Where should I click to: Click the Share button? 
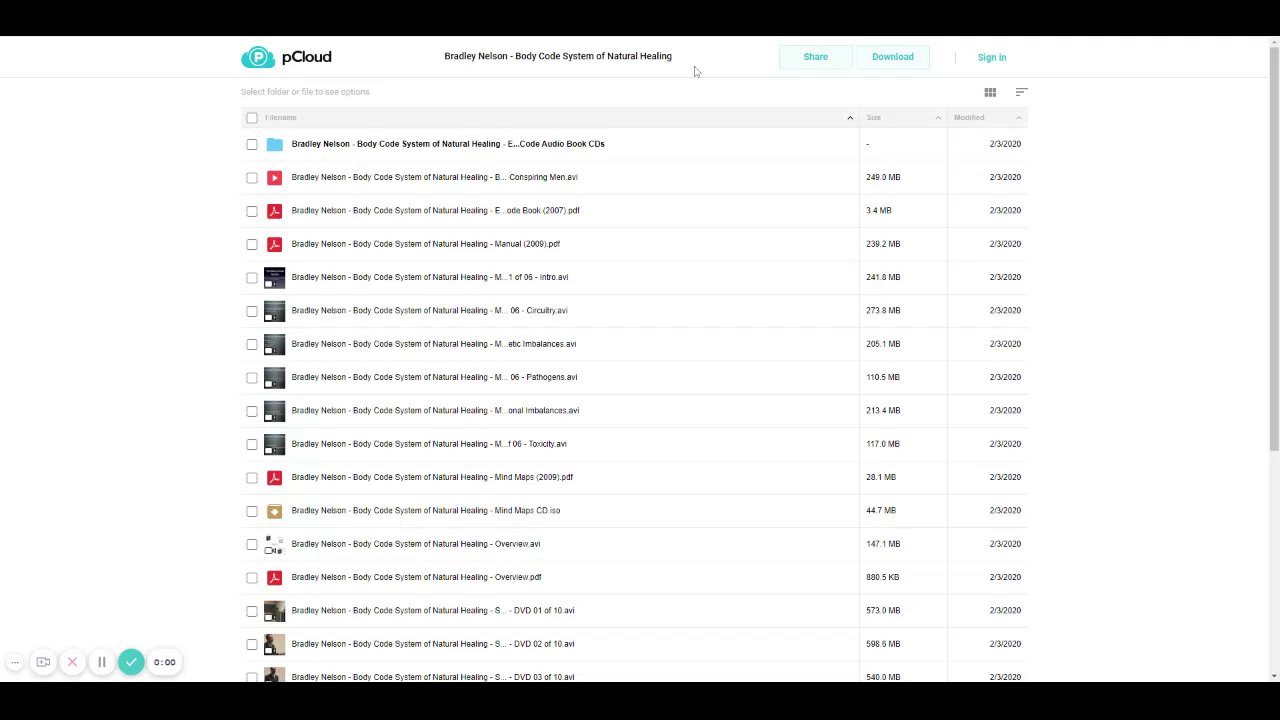tap(816, 57)
